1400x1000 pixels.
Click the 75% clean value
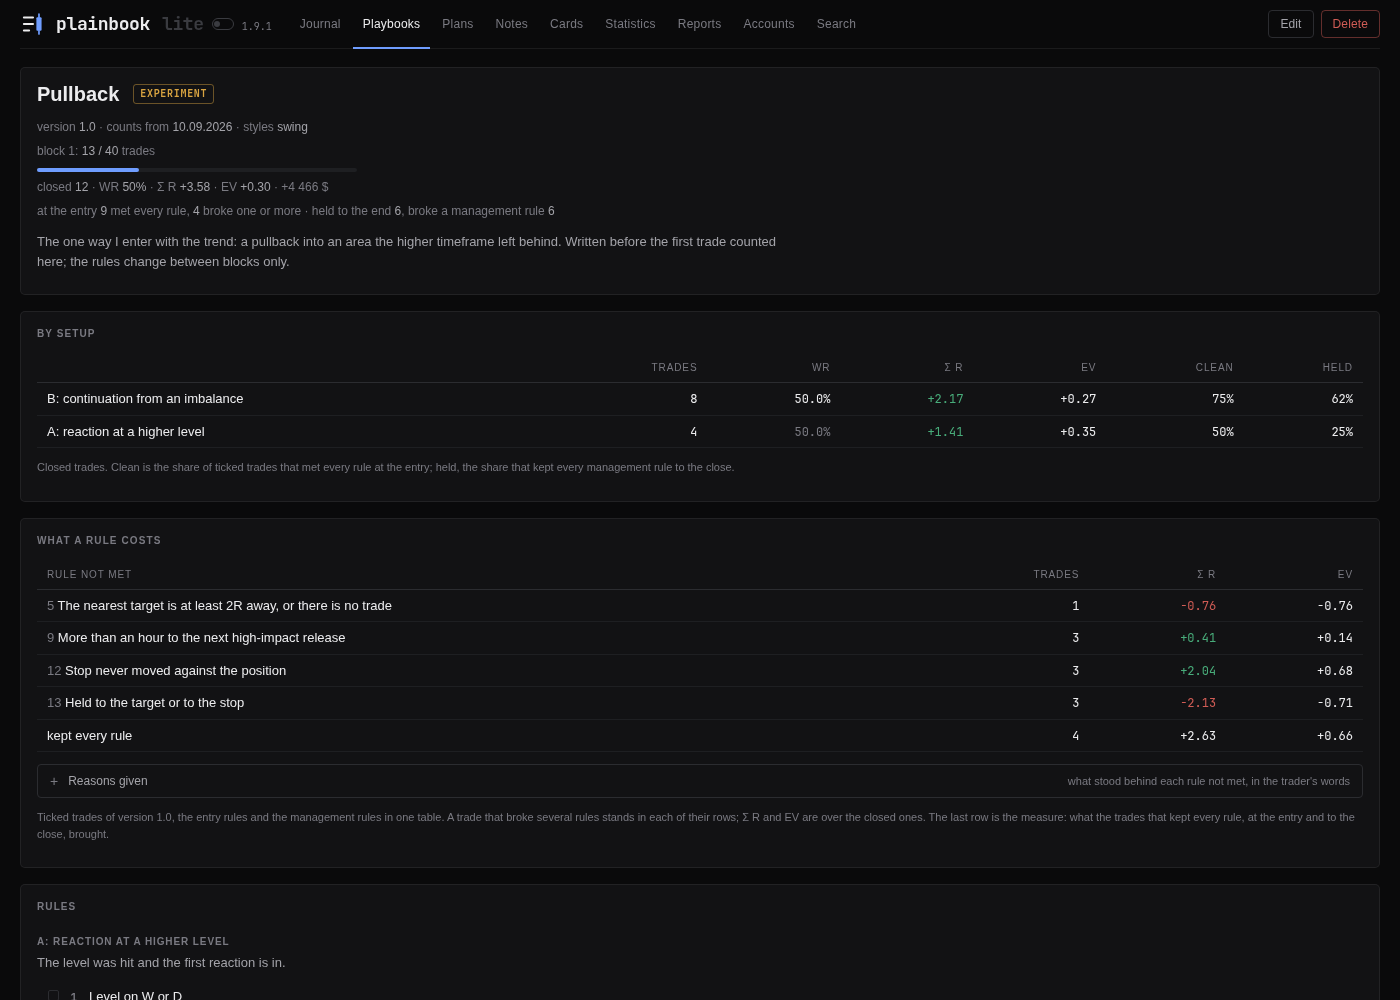click(1222, 399)
